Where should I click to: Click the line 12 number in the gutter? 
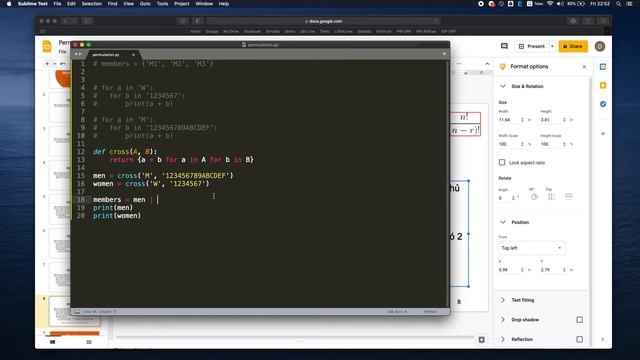pos(81,151)
